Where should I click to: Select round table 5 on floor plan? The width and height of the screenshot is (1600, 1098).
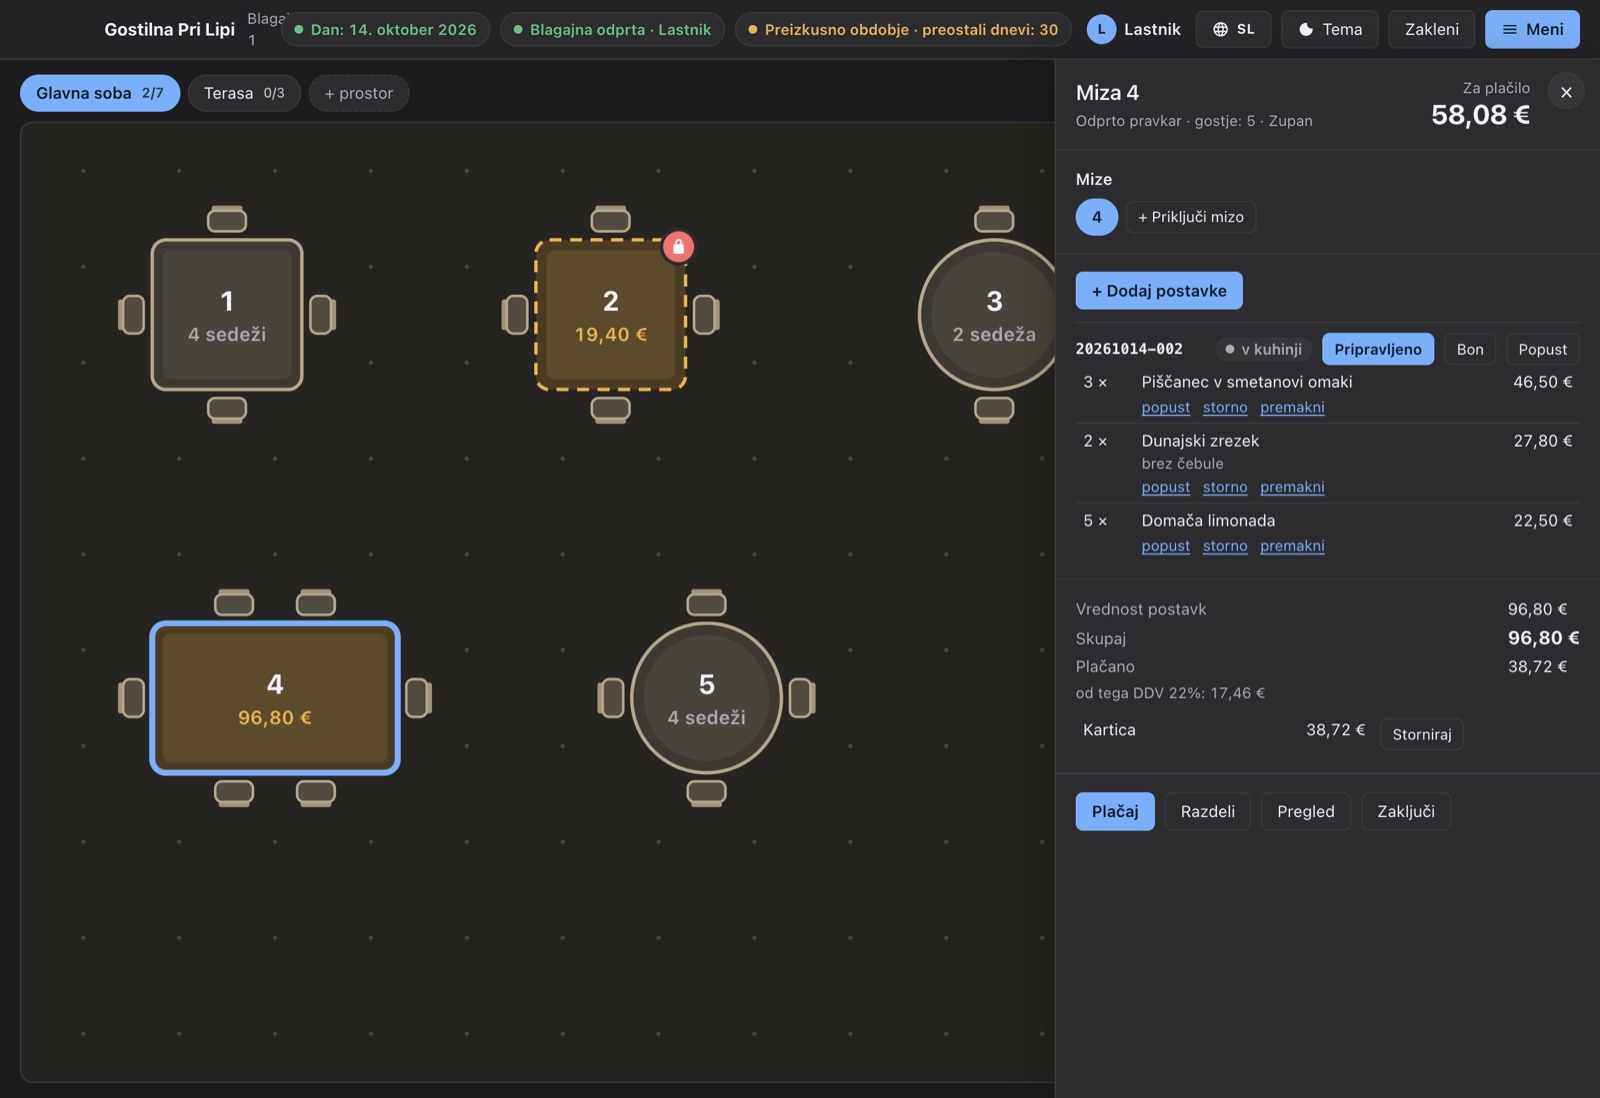(706, 698)
